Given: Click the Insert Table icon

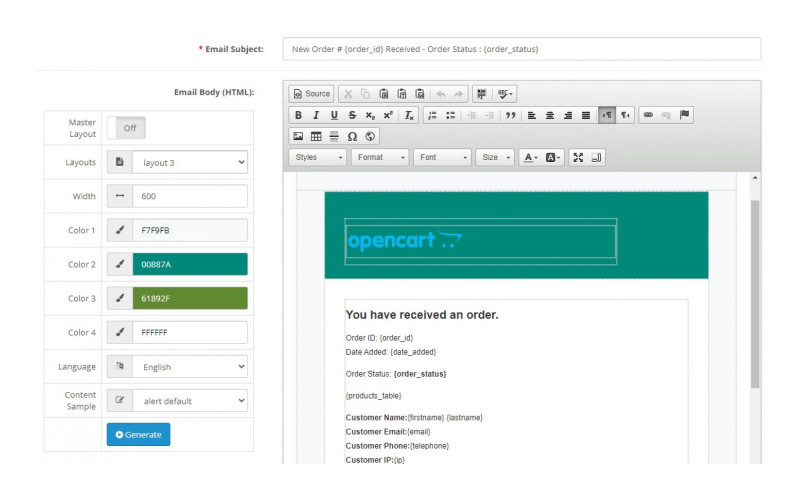Looking at the screenshot, I should (x=316, y=136).
